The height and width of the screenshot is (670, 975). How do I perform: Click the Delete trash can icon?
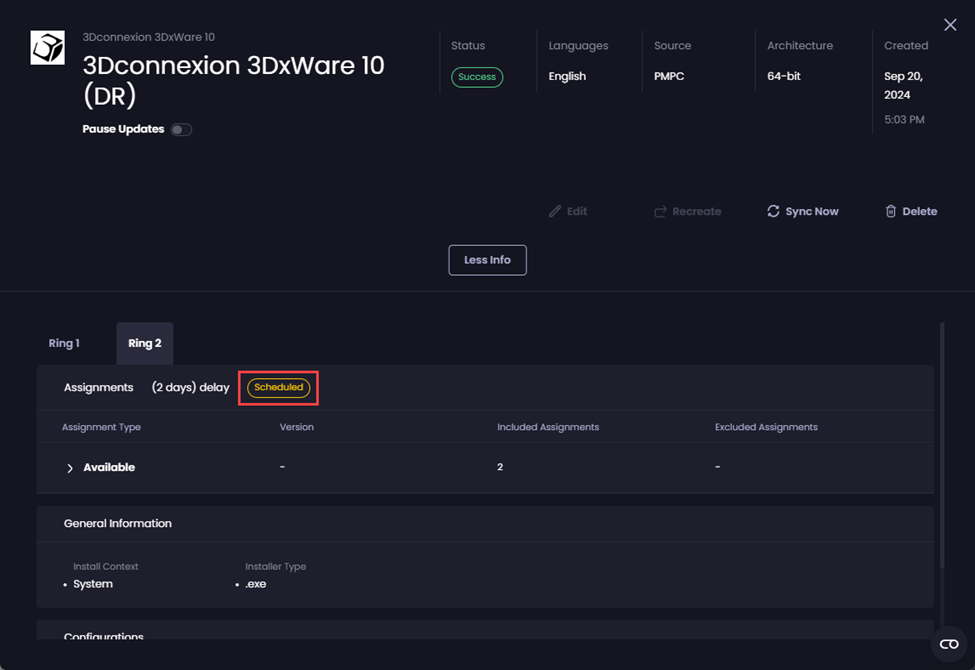[x=890, y=212]
